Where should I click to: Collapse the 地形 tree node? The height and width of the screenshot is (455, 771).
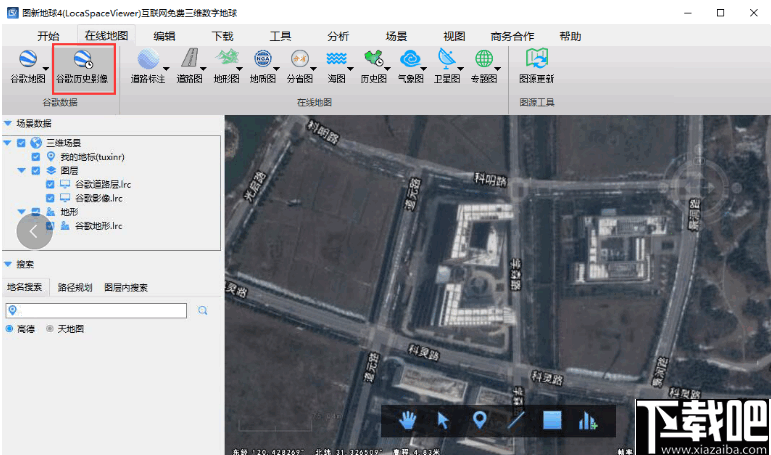[22, 212]
